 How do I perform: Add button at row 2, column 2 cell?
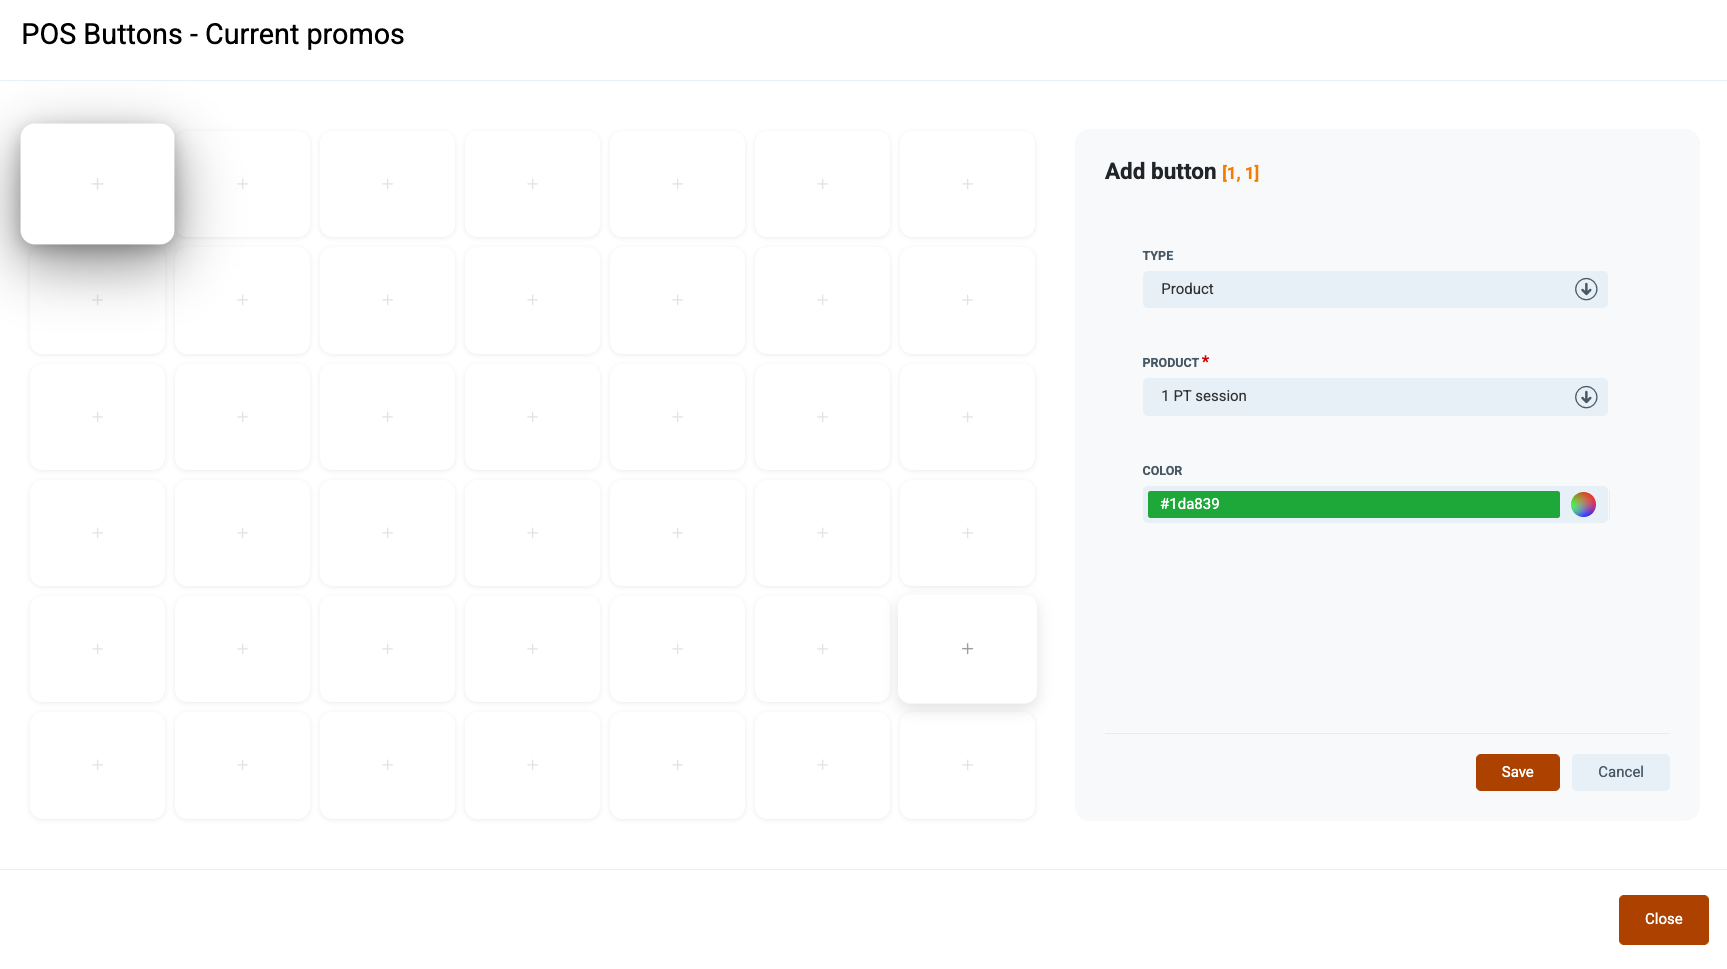click(x=243, y=300)
